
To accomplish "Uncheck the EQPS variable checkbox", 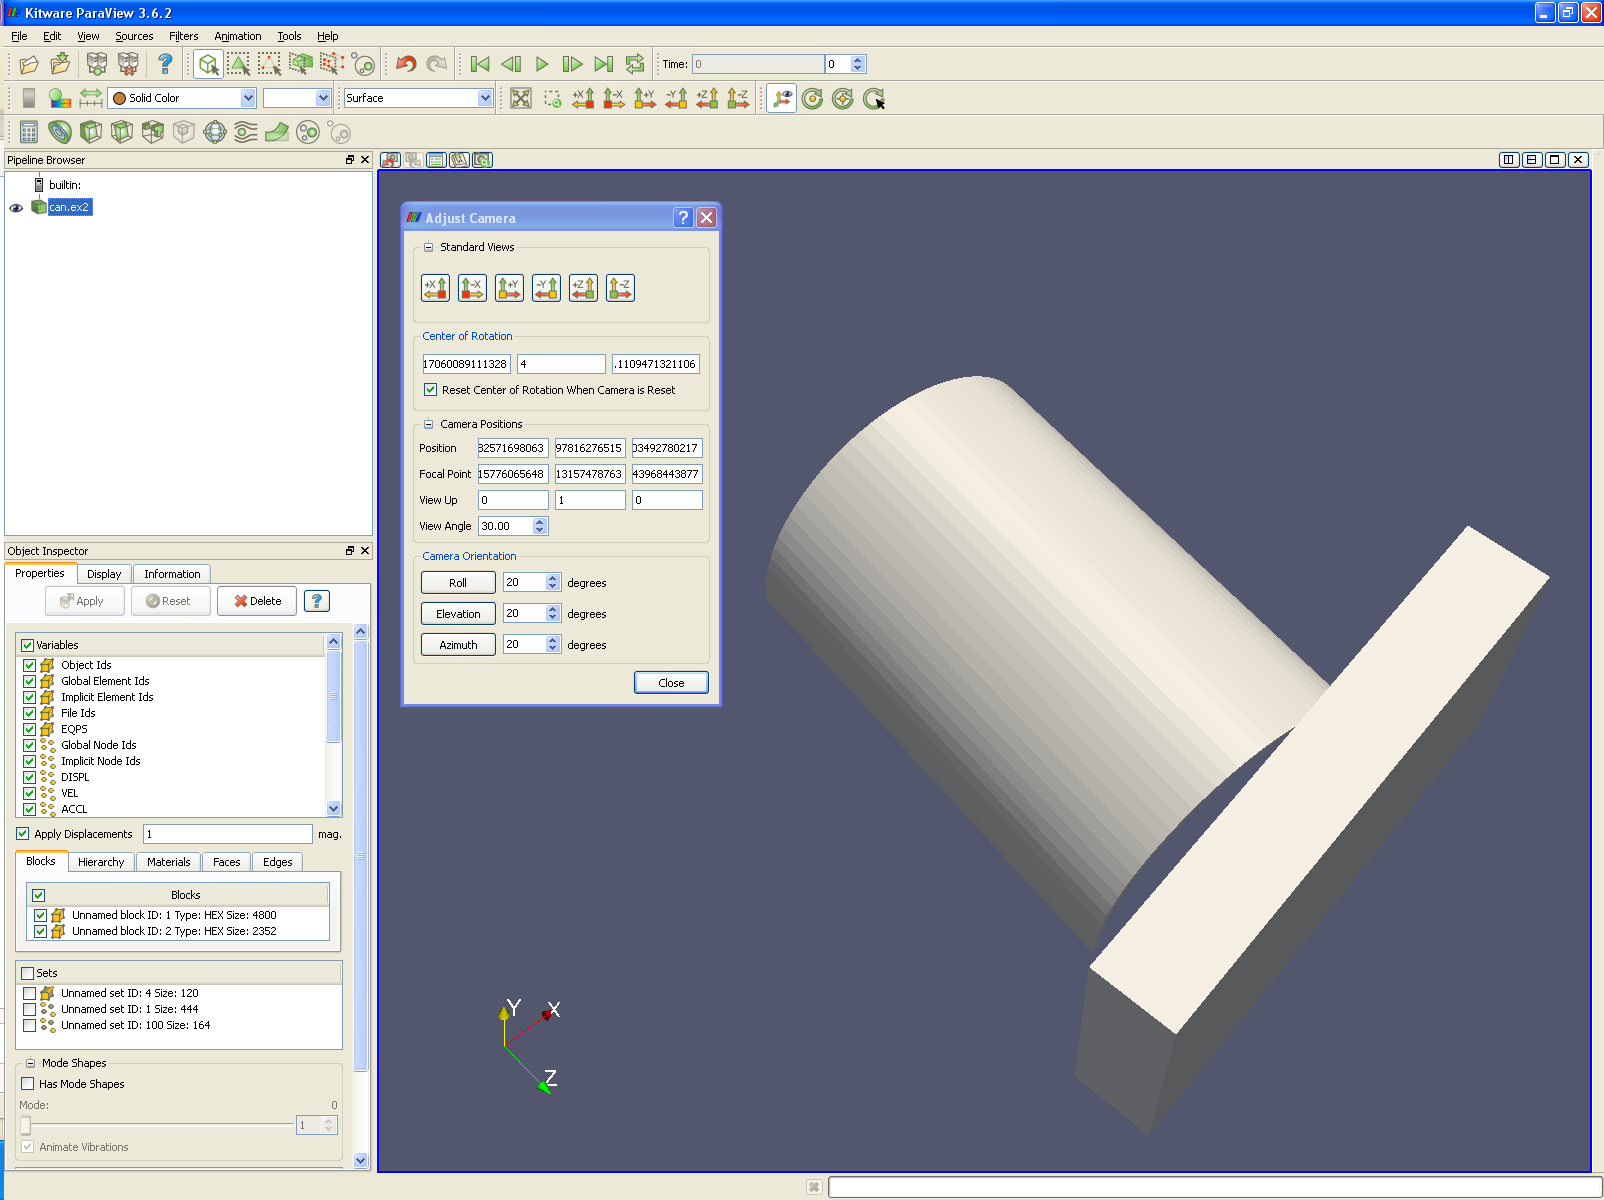I will point(29,729).
